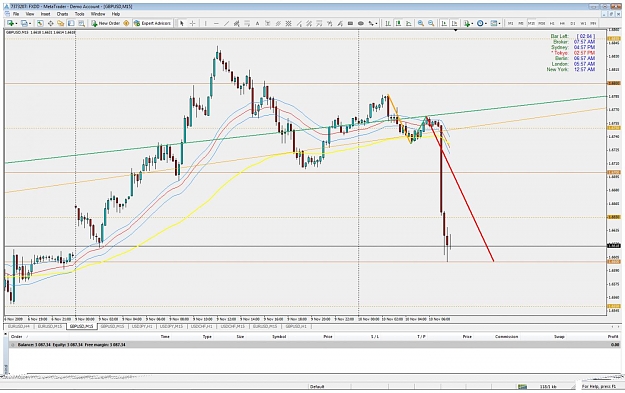Open the Profiles tool

point(24,24)
